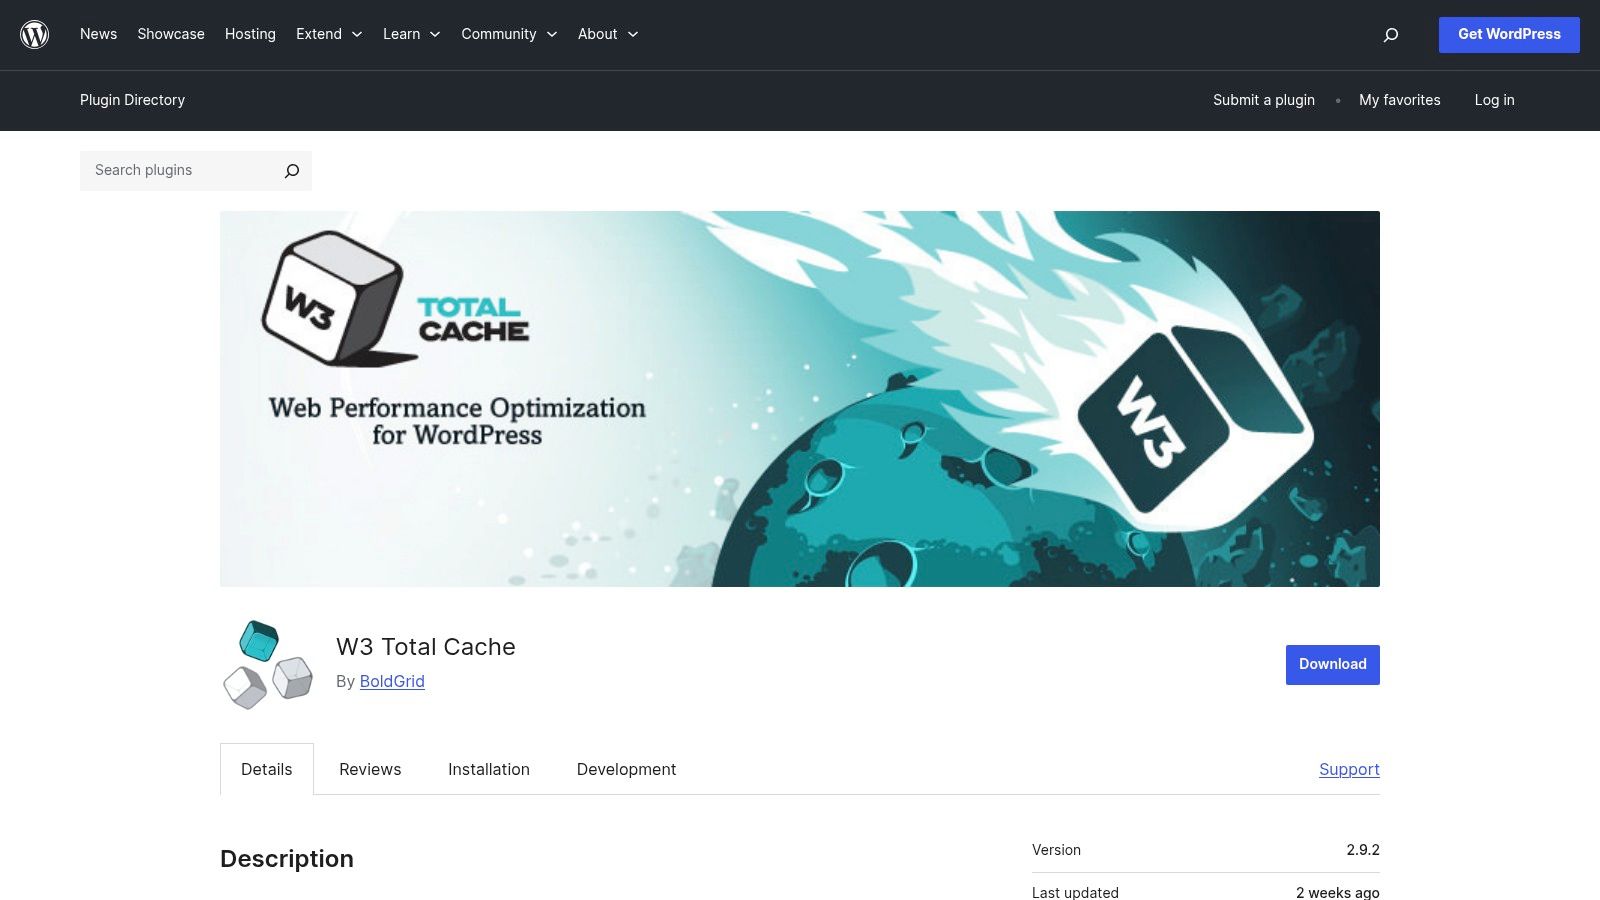The height and width of the screenshot is (900, 1600).
Task: Expand the Learn menu
Action: pyautogui.click(x=412, y=34)
